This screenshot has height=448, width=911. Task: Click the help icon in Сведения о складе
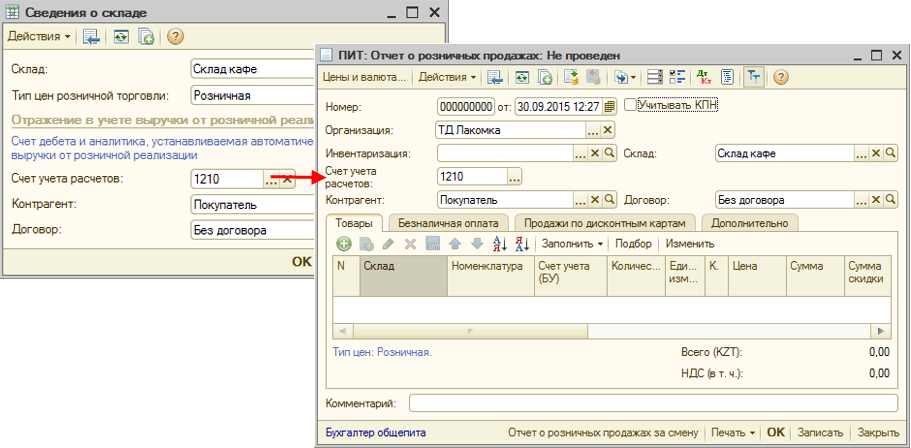coord(176,37)
